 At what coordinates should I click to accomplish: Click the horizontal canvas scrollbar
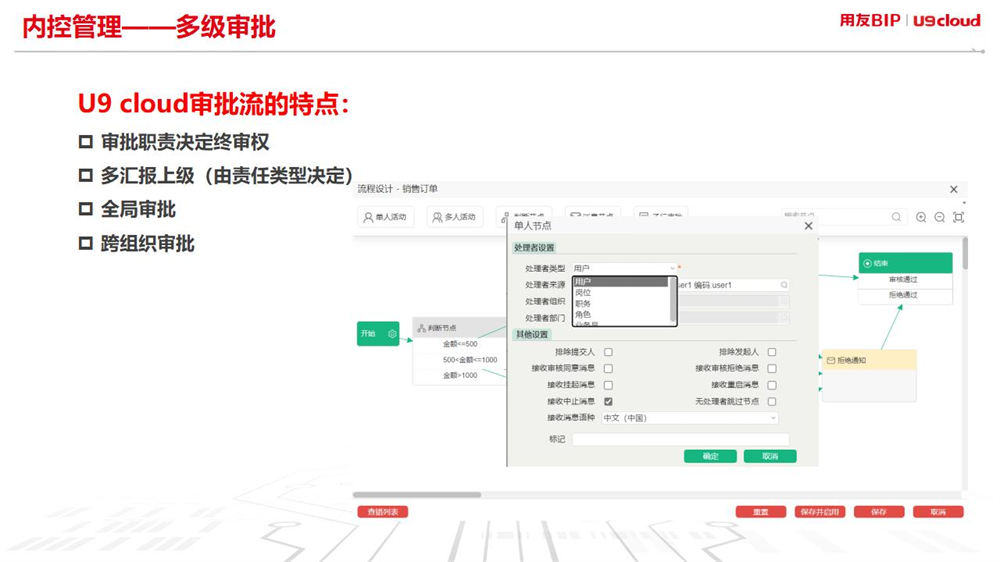(417, 494)
